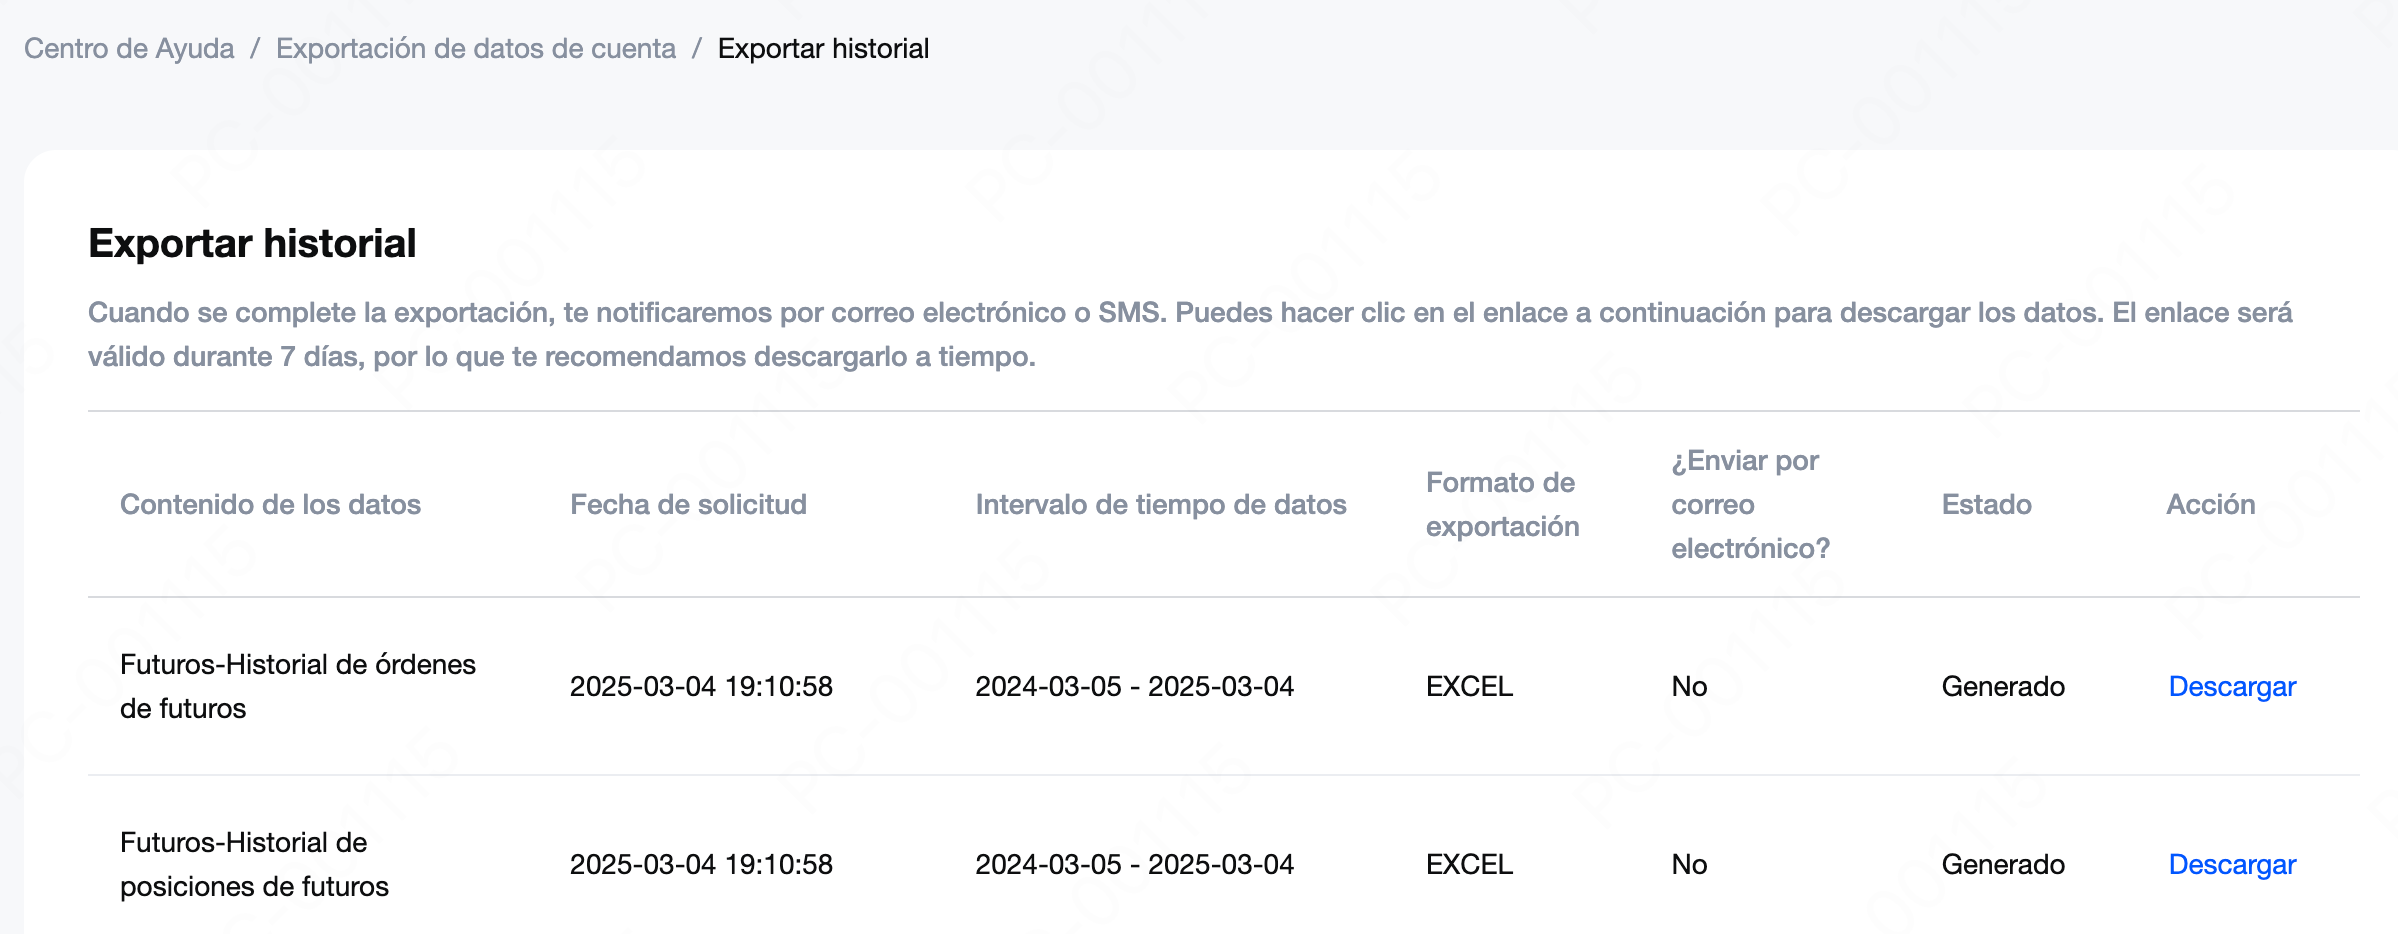Click the Exportar historial page heading

pyautogui.click(x=252, y=243)
